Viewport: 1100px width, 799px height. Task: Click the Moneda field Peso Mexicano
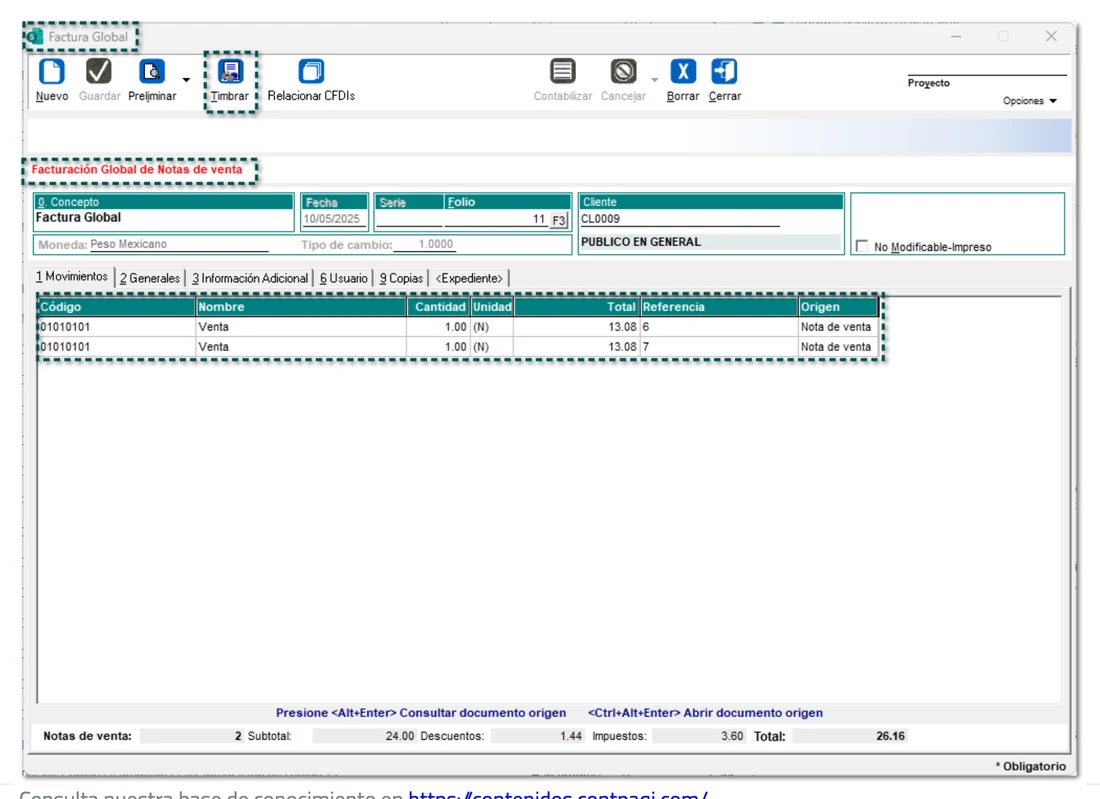point(179,244)
